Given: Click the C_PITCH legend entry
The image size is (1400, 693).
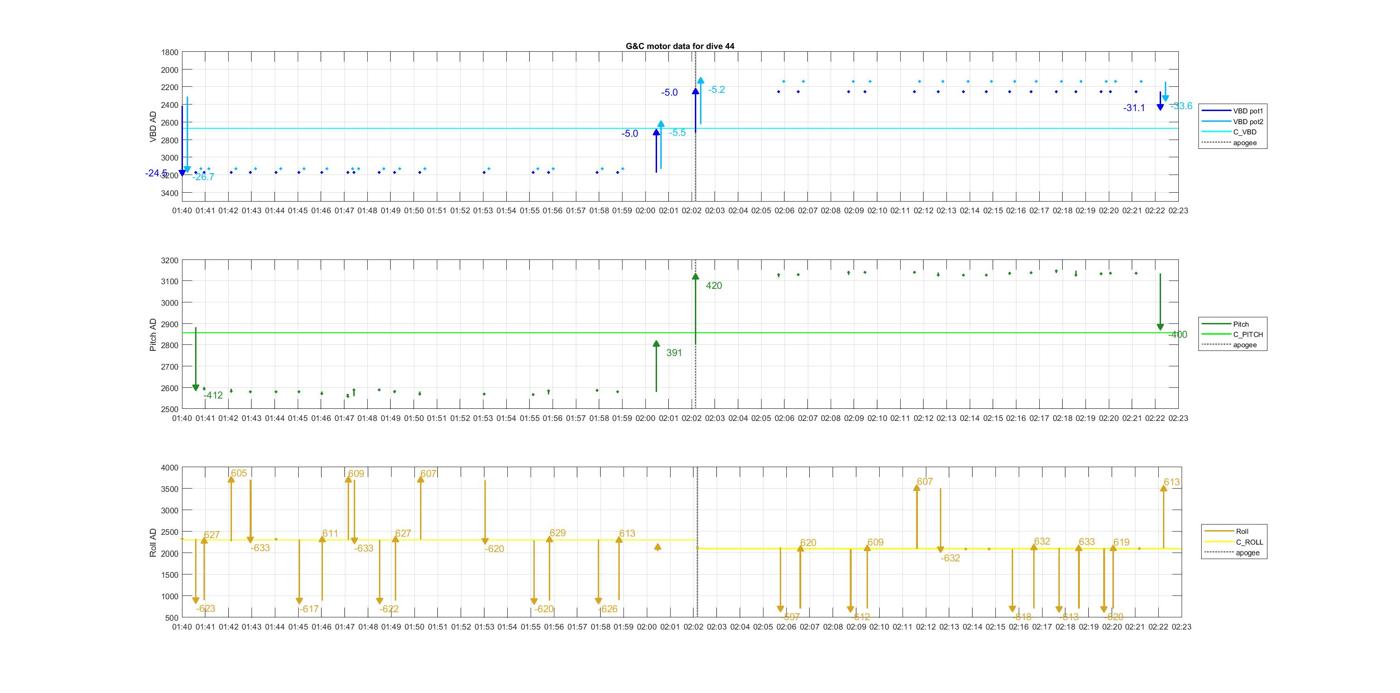Looking at the screenshot, I should pyautogui.click(x=1232, y=335).
